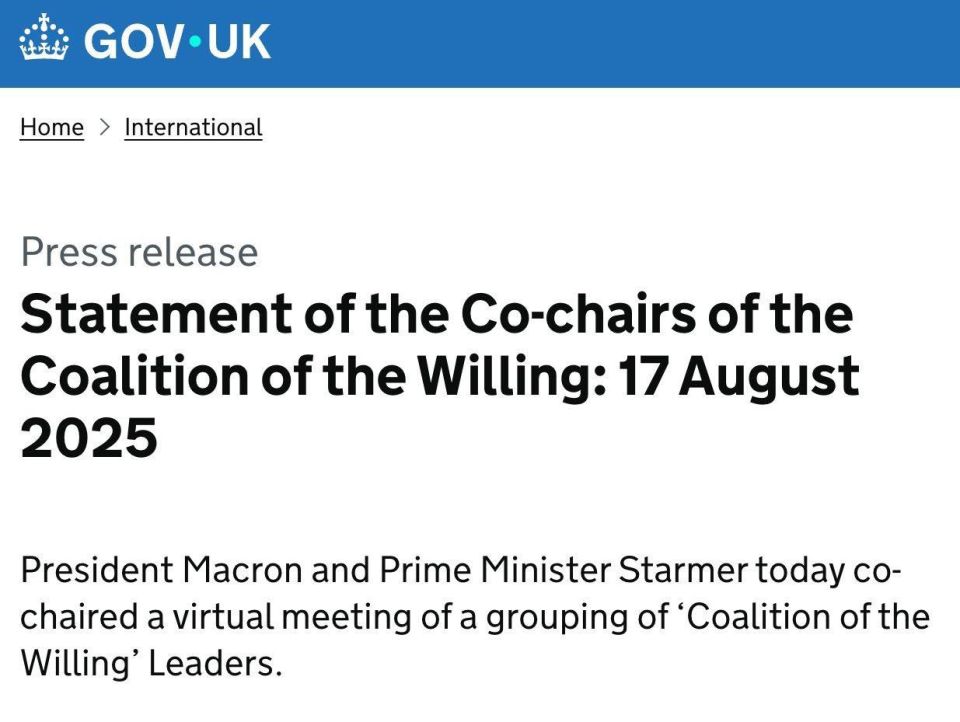960x722 pixels.
Task: Select the GOV.UK logo
Action: [145, 42]
